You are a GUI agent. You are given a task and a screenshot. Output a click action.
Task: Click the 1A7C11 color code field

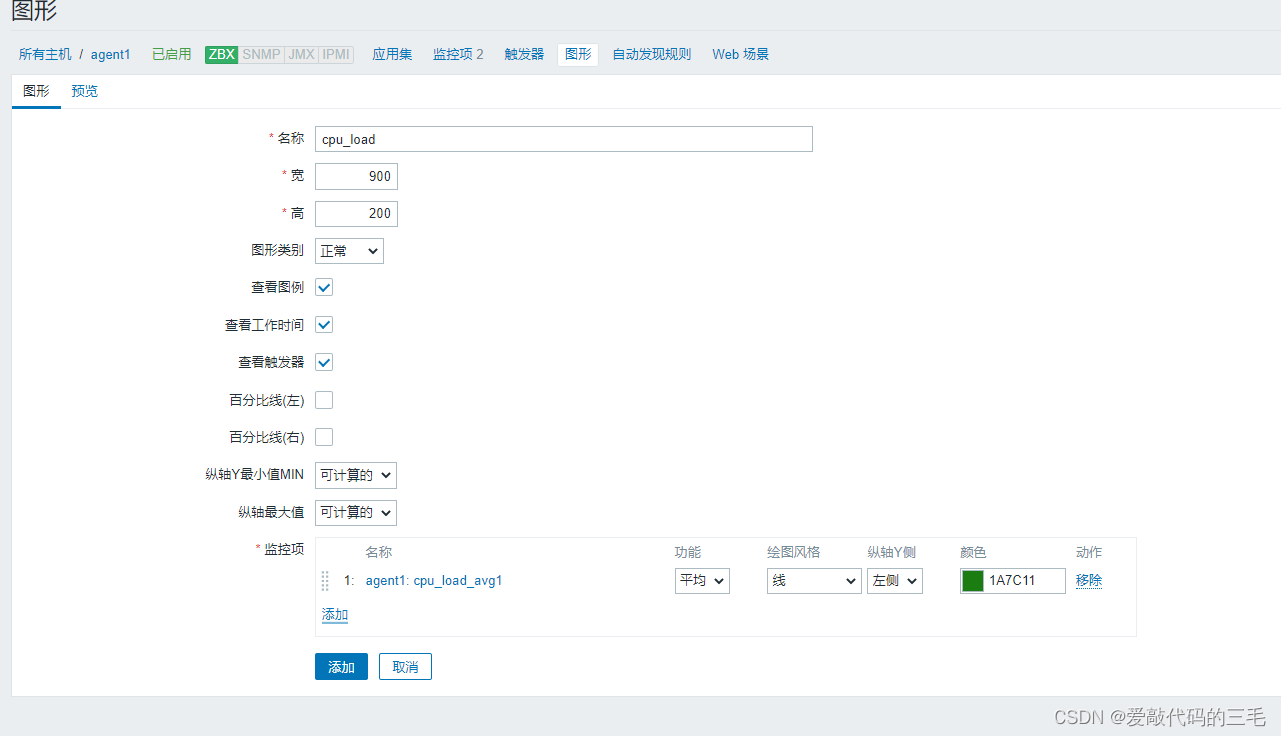pyautogui.click(x=1025, y=581)
